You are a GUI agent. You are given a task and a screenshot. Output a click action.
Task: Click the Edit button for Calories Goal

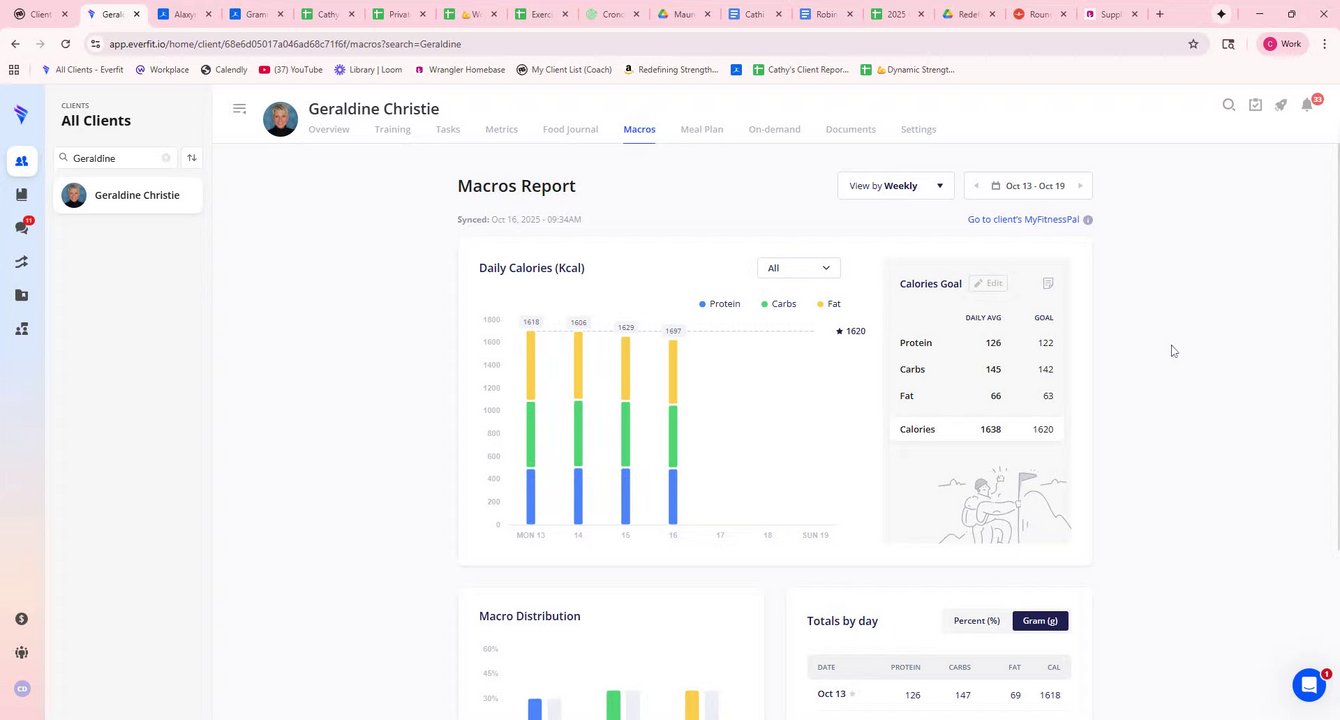coord(988,284)
